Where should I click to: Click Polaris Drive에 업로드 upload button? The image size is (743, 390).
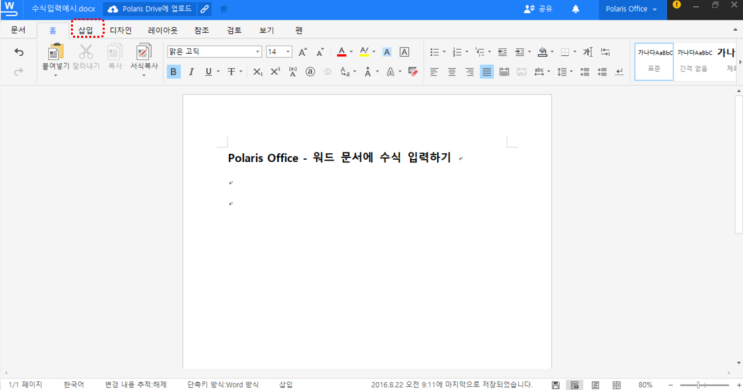[150, 9]
